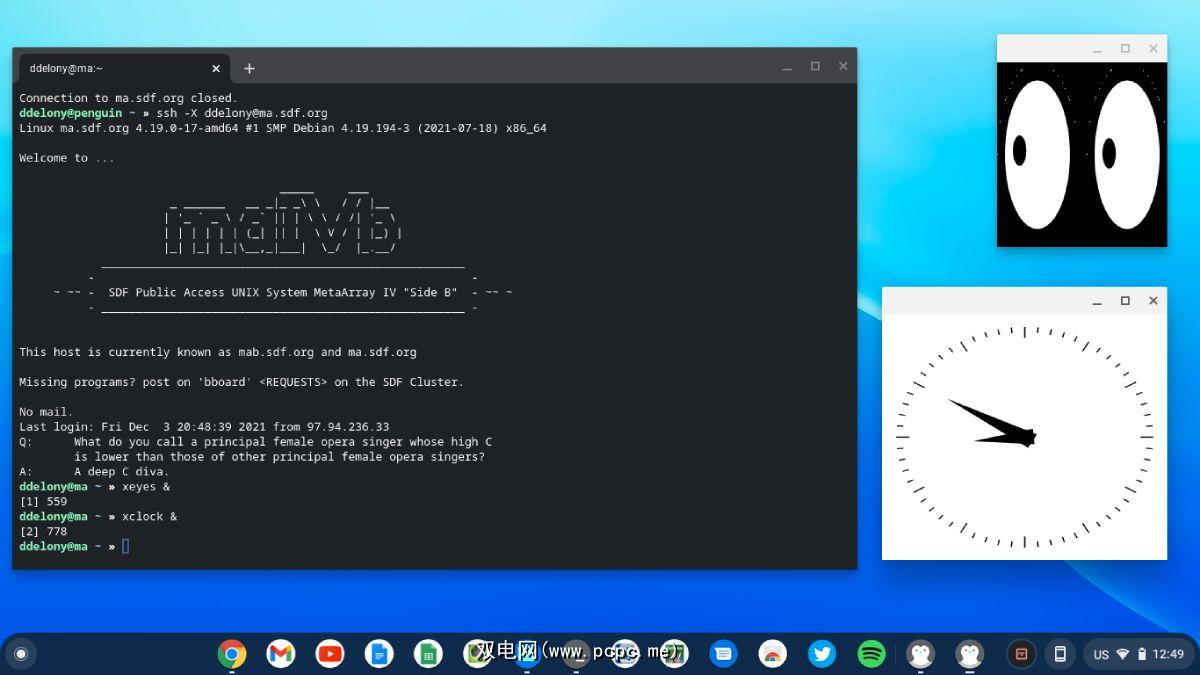Select the Linux penguin icon beside the red tray icon
Viewport: 1200px width, 675px height.
coord(969,654)
